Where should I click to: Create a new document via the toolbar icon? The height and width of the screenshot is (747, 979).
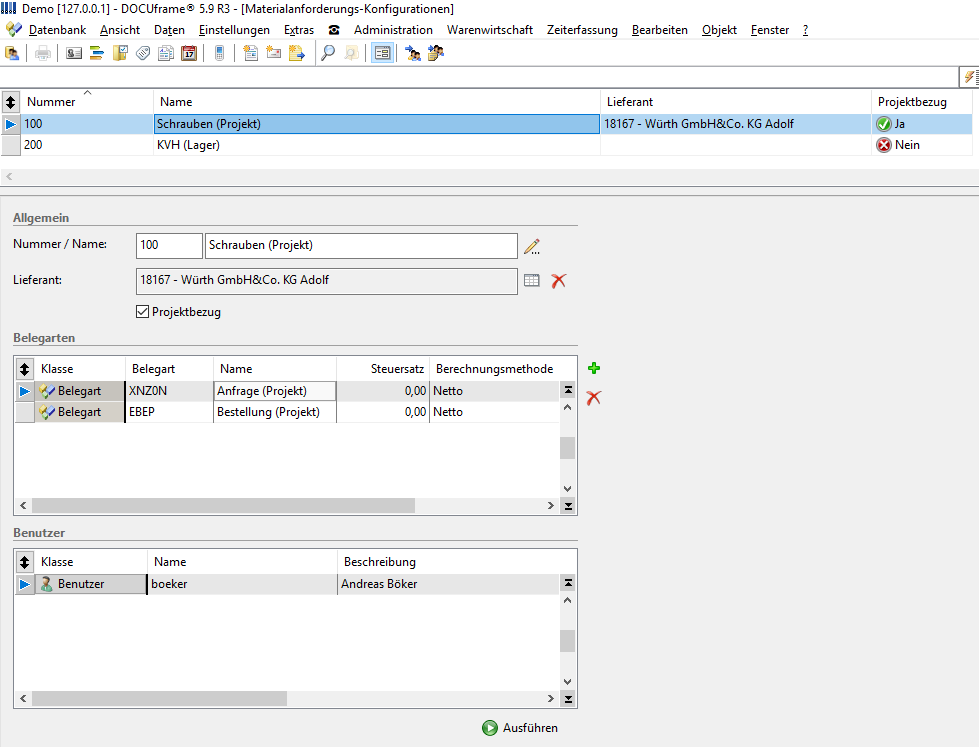250,54
